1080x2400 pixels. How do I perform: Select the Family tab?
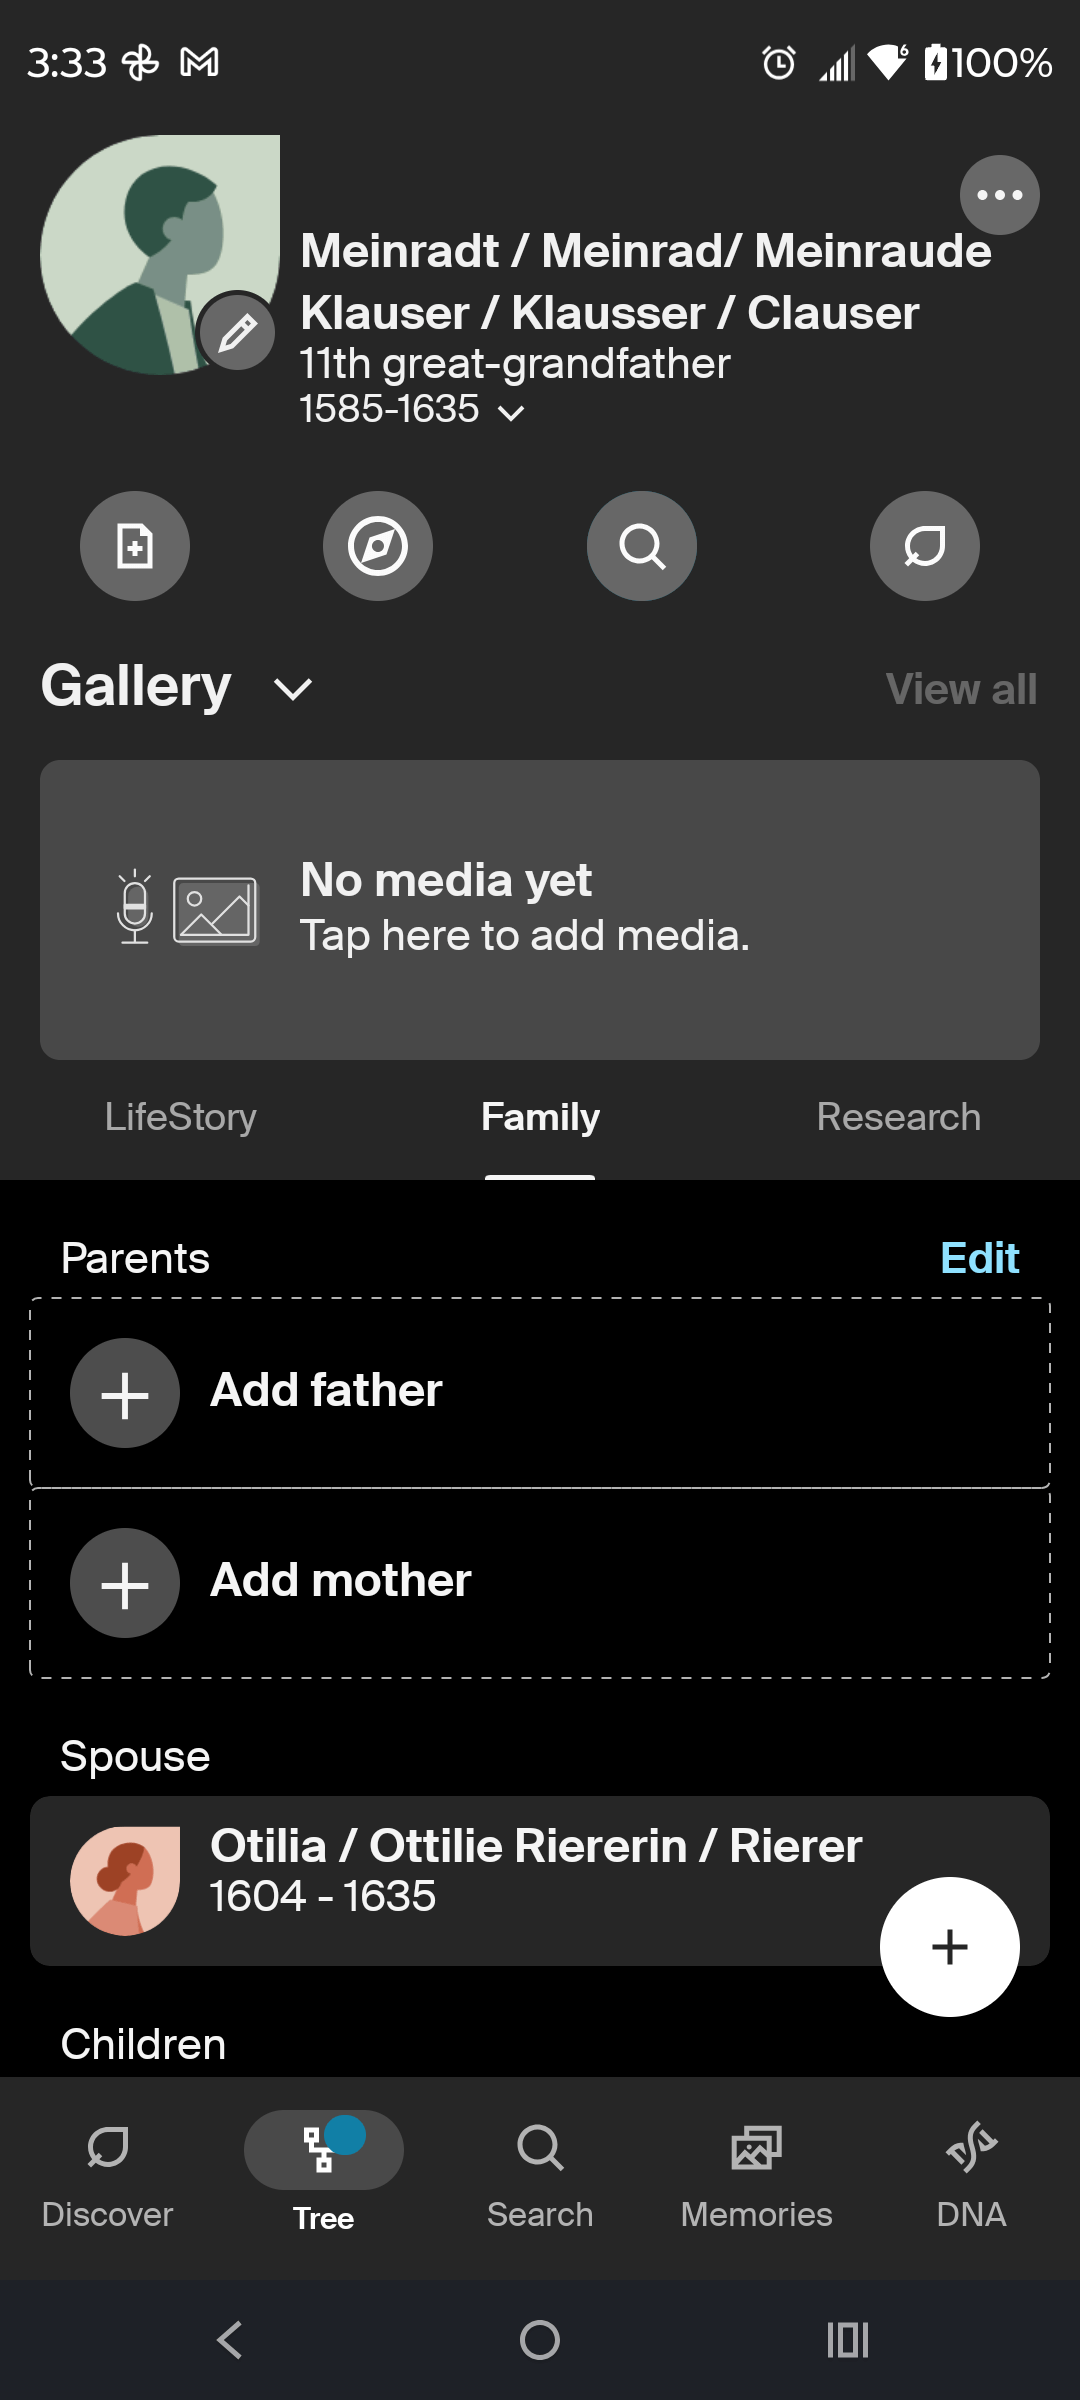pos(540,1117)
